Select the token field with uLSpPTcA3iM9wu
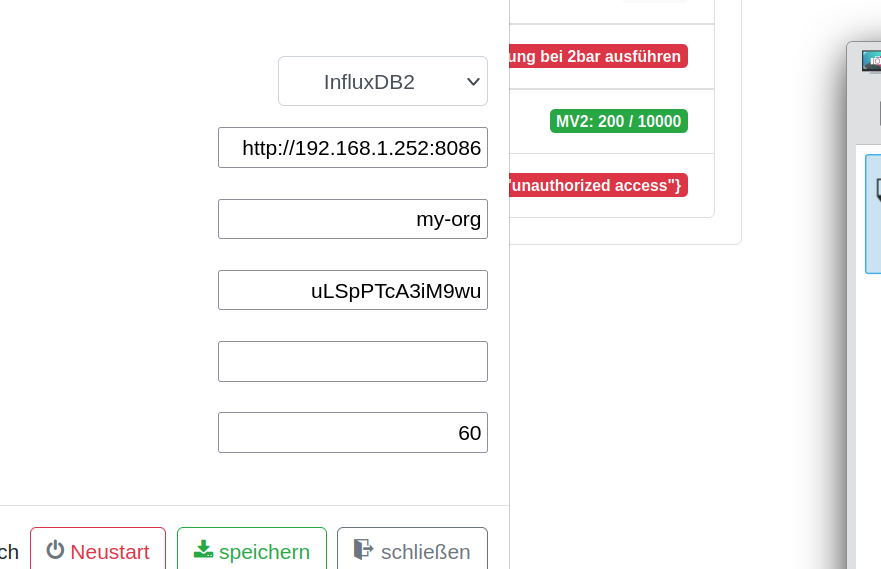881x569 pixels. 353,290
